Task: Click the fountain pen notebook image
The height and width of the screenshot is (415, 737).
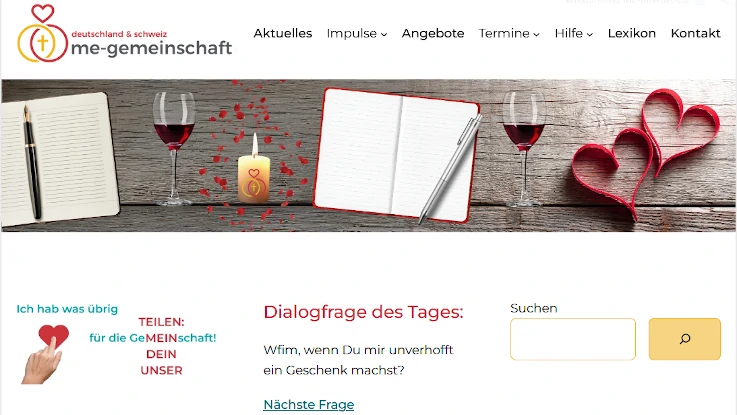Action: (59, 157)
